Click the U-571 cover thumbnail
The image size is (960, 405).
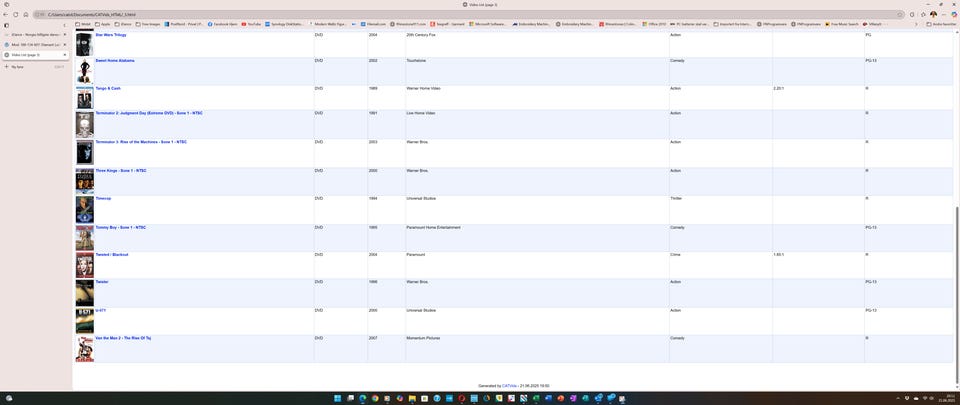tap(84, 321)
